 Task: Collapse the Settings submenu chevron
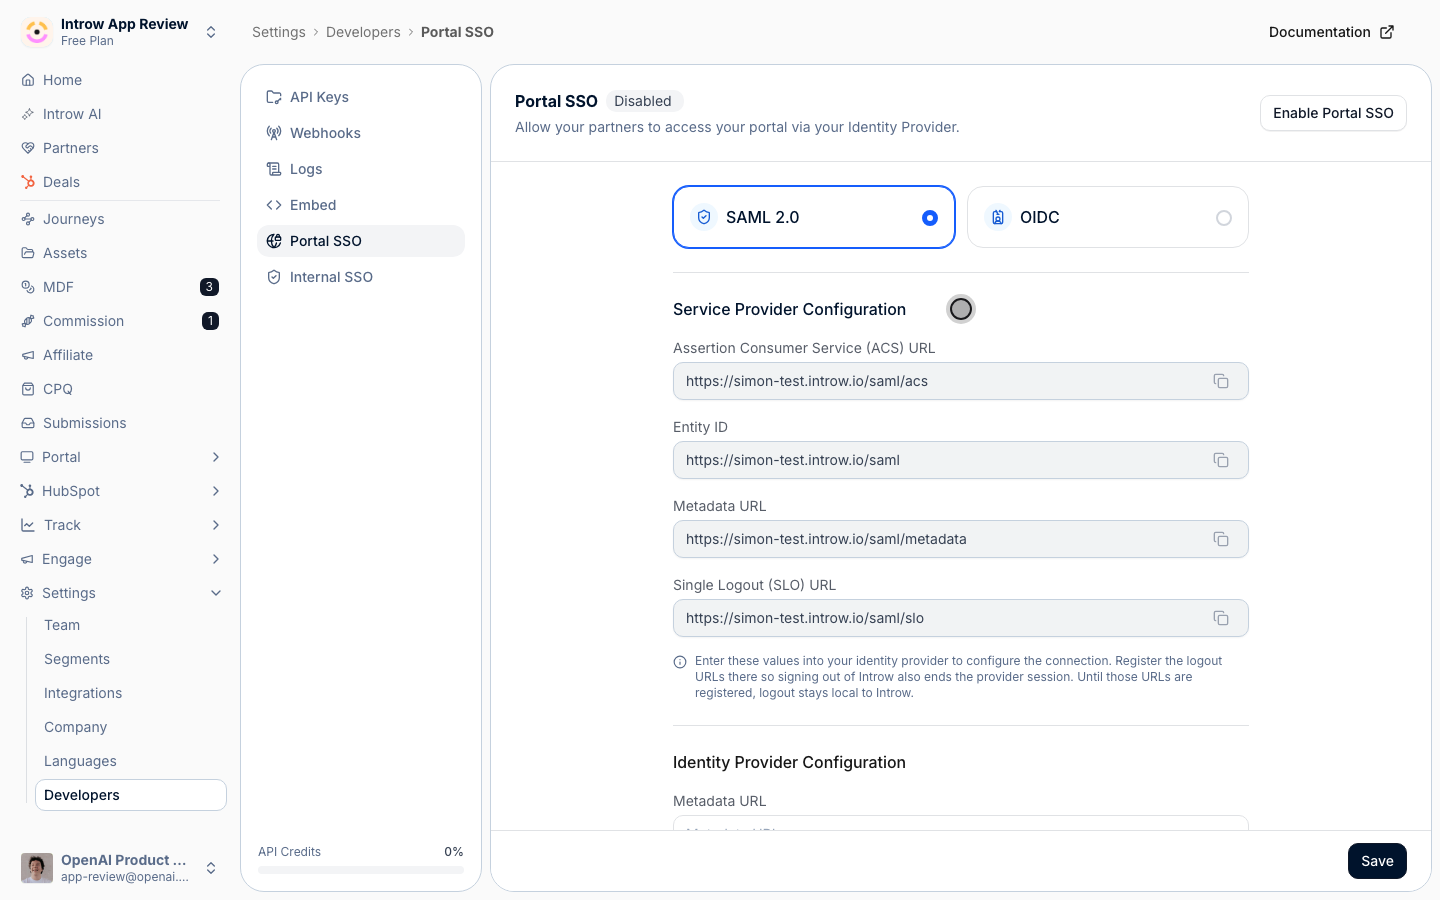coord(216,593)
